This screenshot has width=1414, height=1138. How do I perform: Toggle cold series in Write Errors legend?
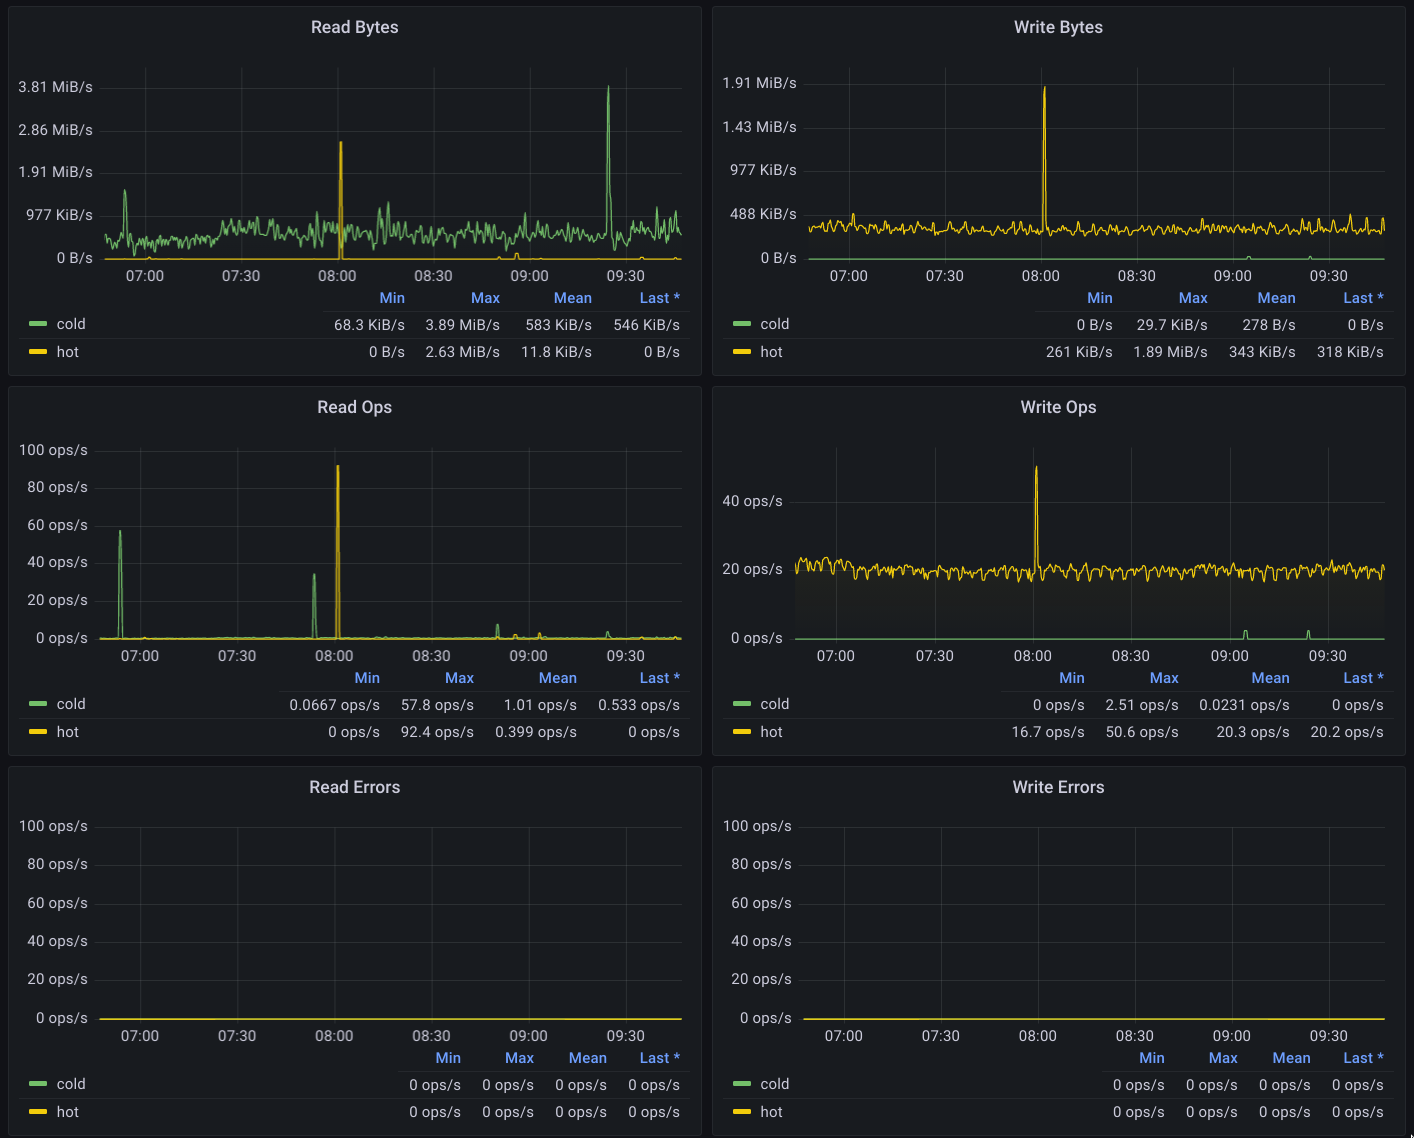click(x=775, y=1084)
